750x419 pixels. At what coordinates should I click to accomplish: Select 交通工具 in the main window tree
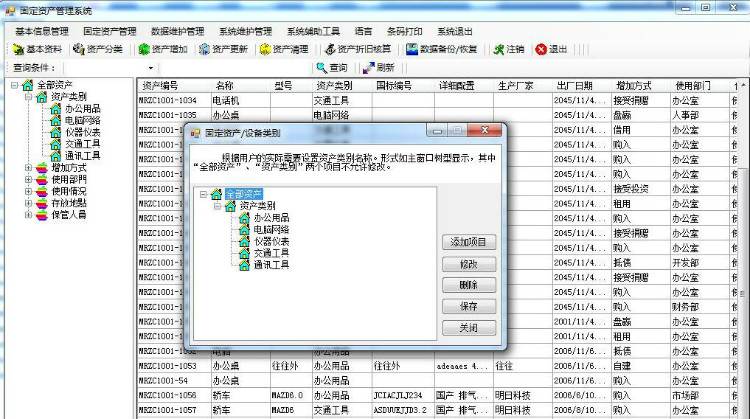82,144
